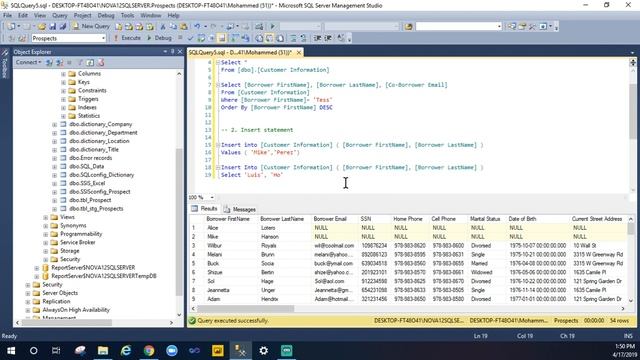Click the Disconnect icon in Object Explorer
Screen dimensions: 640x360
(60, 62)
